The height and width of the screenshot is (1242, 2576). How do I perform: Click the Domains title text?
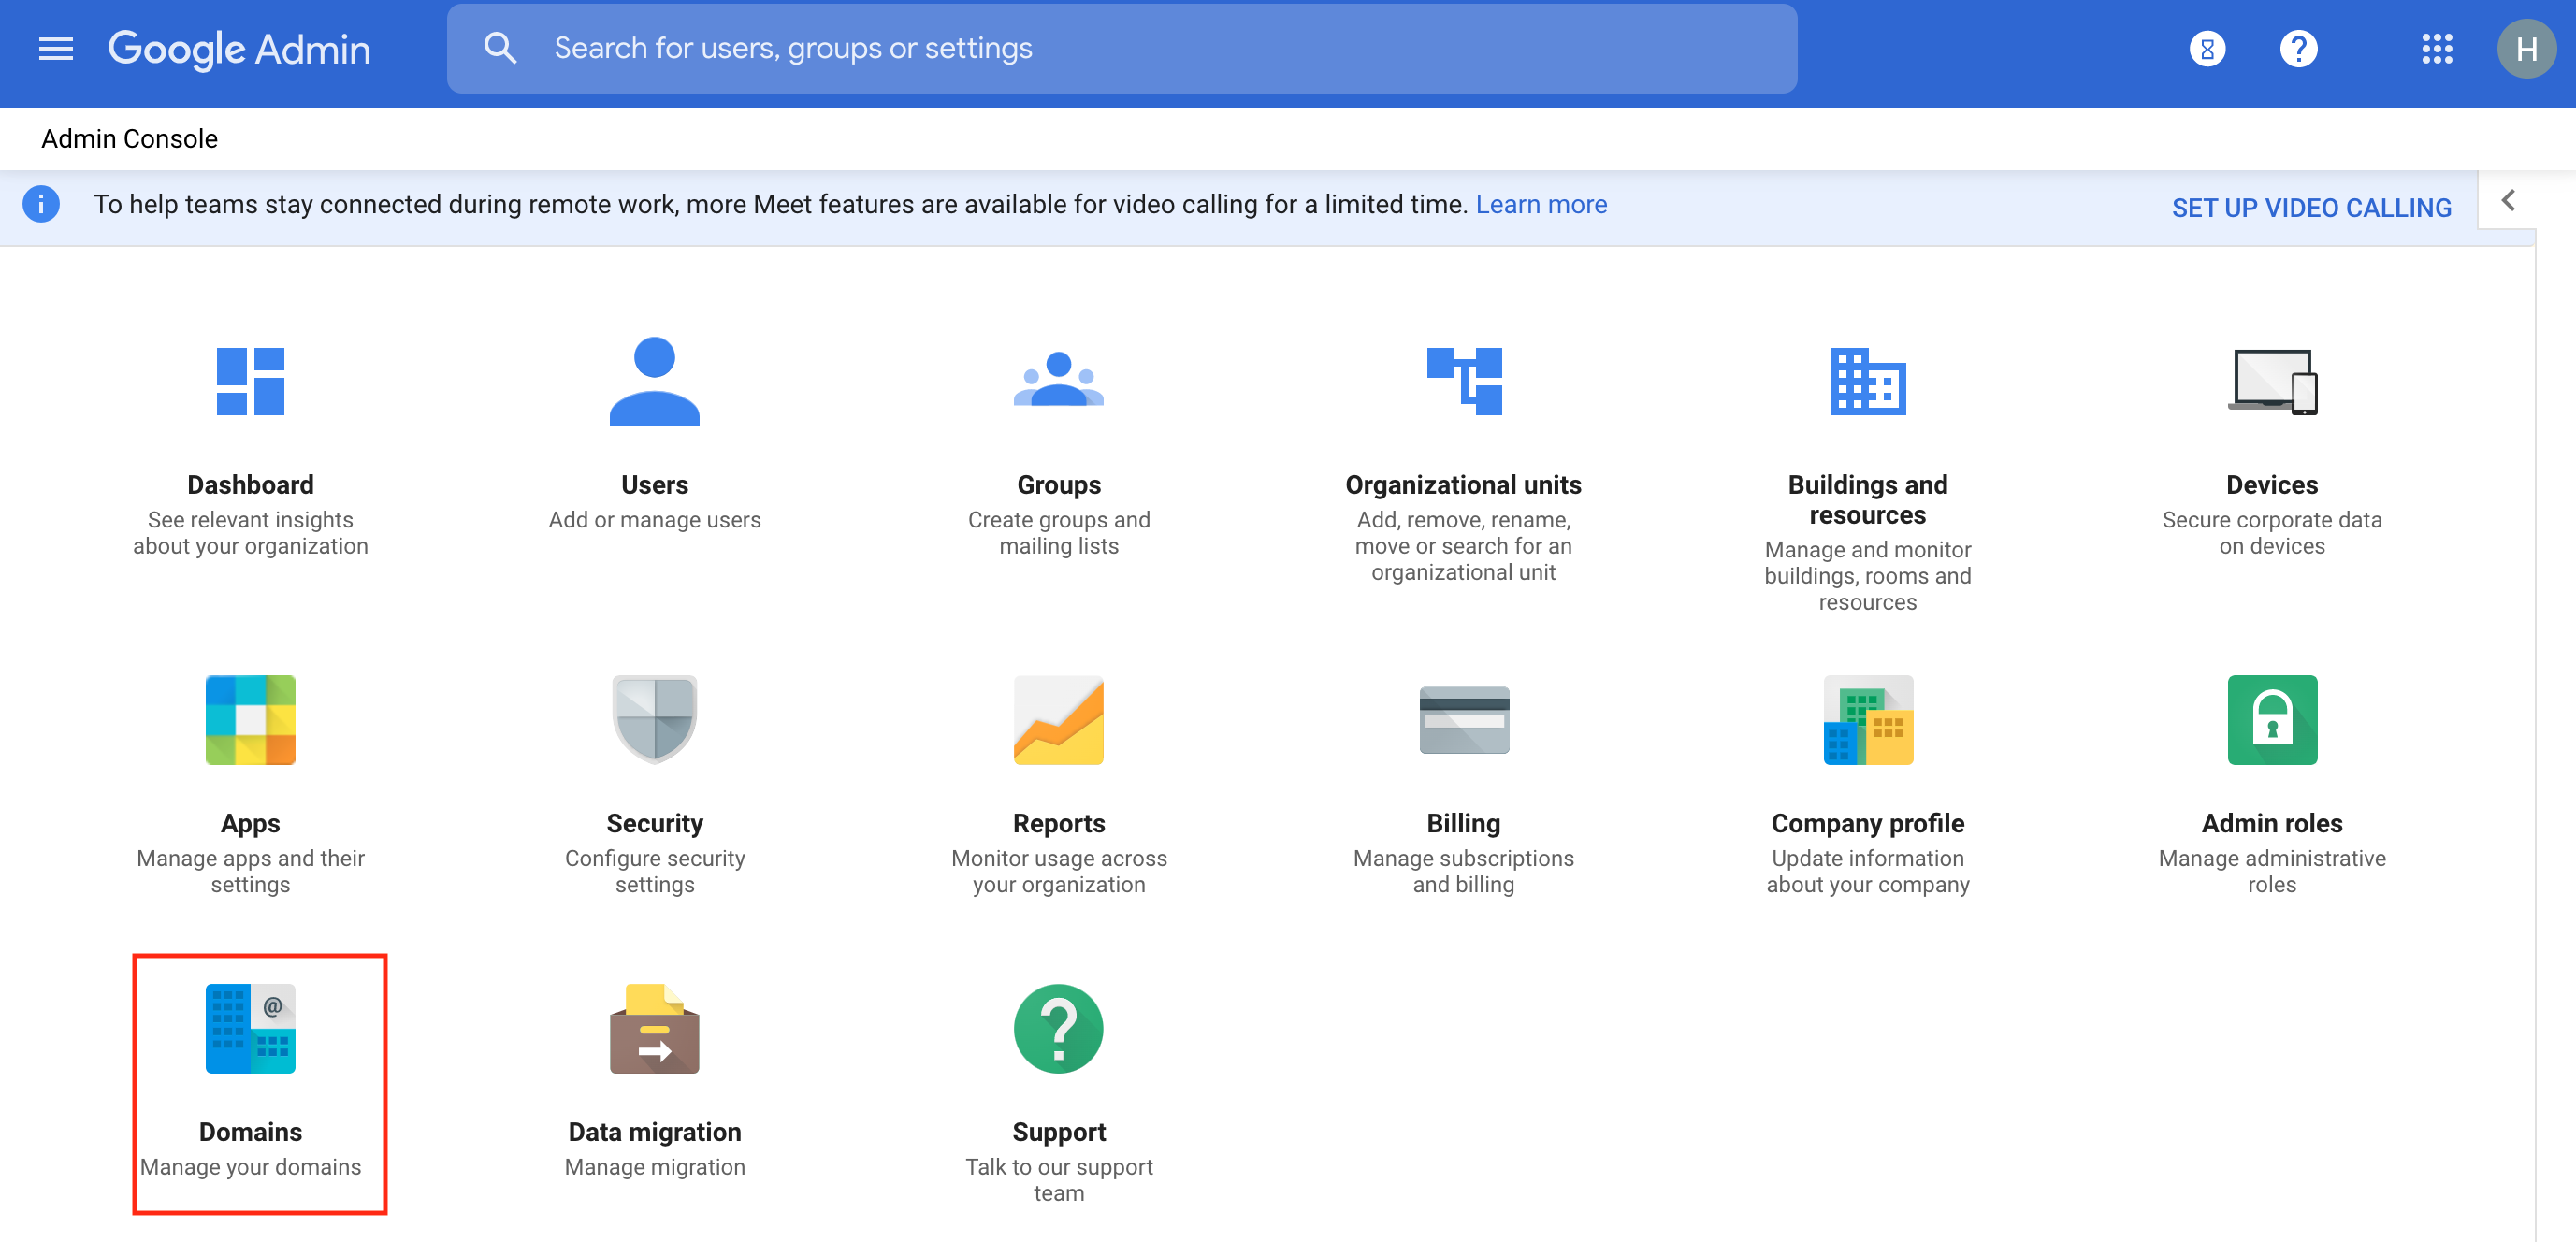point(250,1132)
